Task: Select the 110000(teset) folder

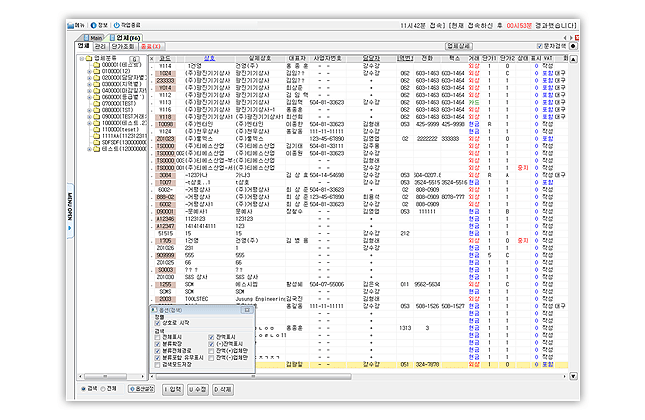Action: tap(116, 129)
